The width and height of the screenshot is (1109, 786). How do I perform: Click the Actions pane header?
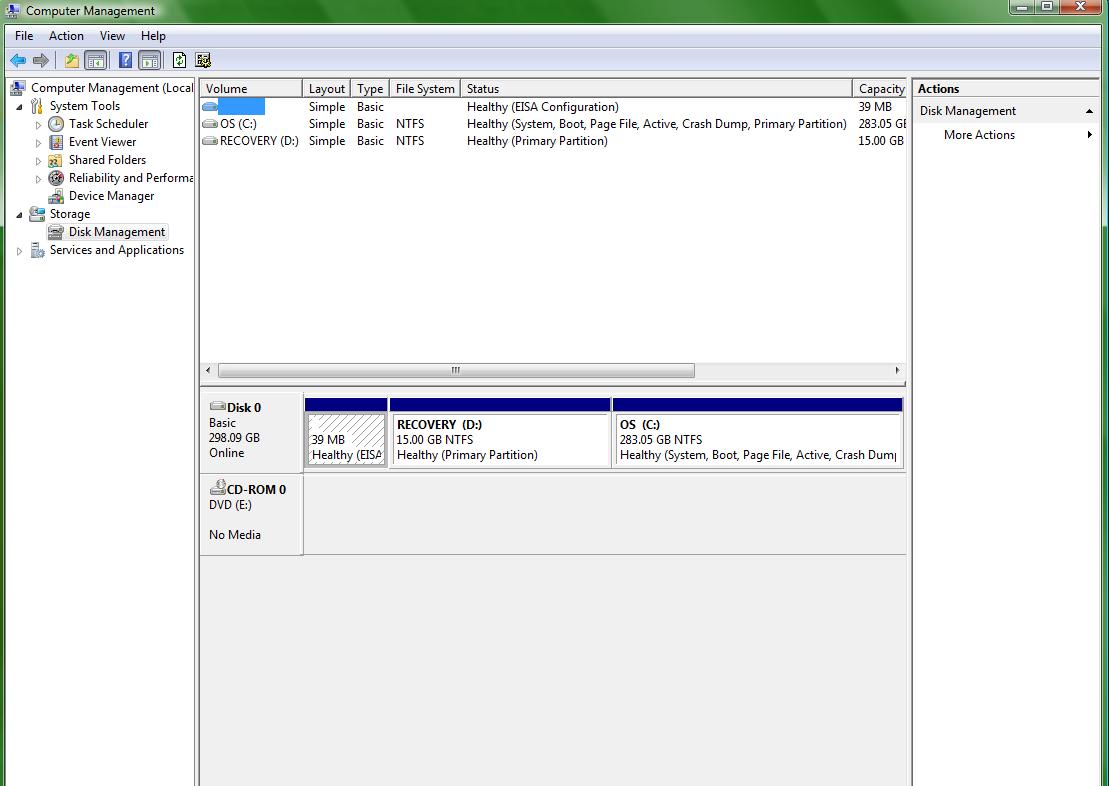point(1005,88)
